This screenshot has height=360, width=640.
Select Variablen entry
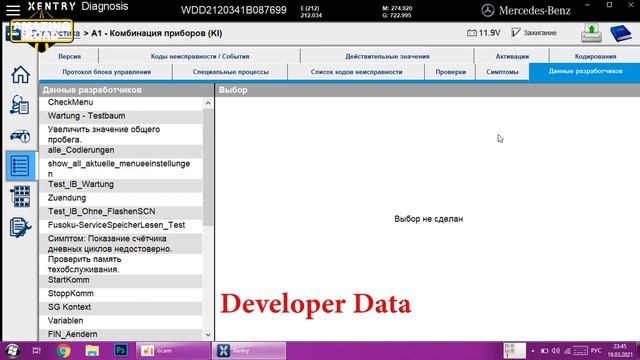[121, 321]
